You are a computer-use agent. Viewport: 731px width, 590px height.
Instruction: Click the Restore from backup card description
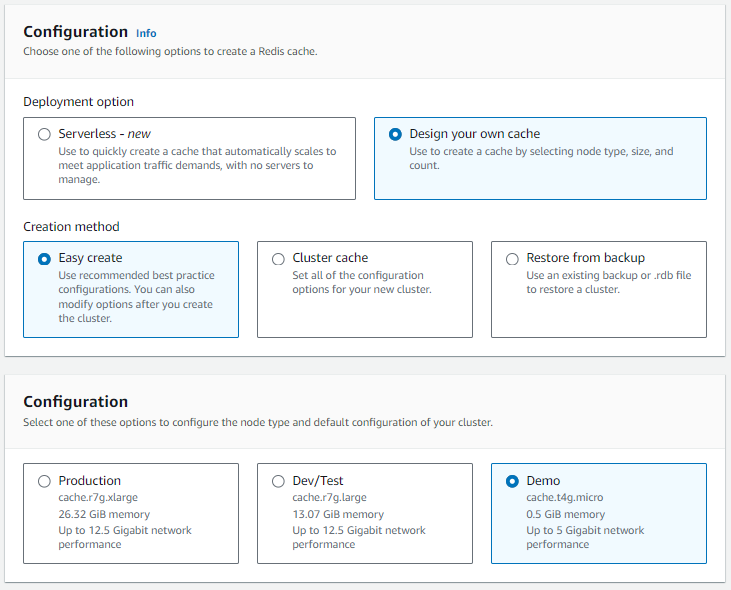coord(608,282)
